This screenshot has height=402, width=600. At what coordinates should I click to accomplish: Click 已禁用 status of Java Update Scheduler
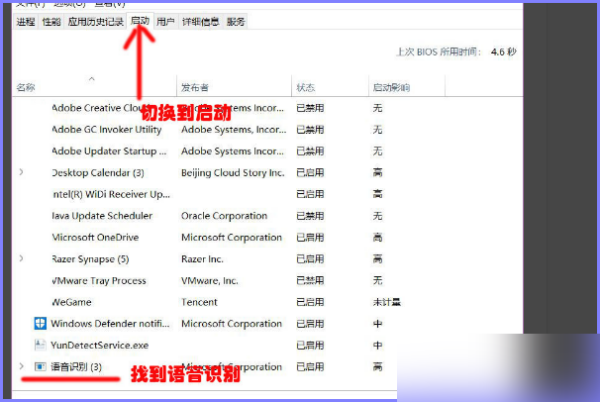(x=310, y=216)
